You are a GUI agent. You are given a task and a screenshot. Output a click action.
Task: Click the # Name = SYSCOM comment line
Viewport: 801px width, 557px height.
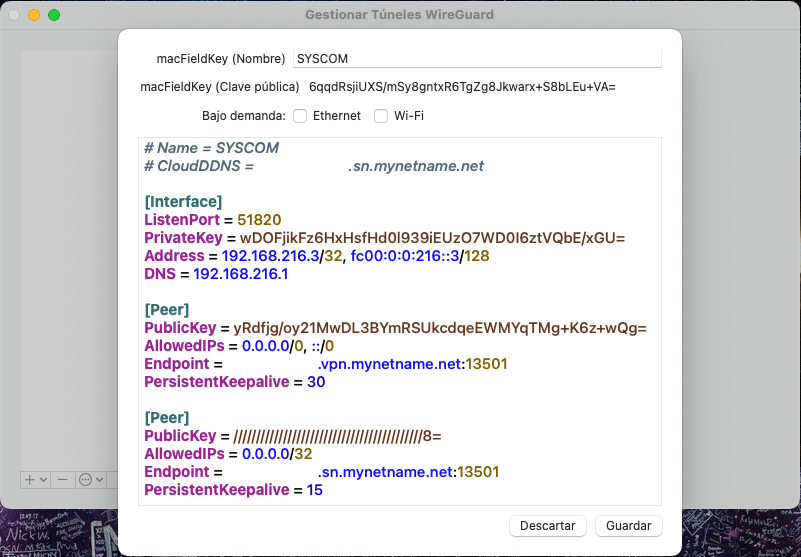pyautogui.click(x=211, y=148)
